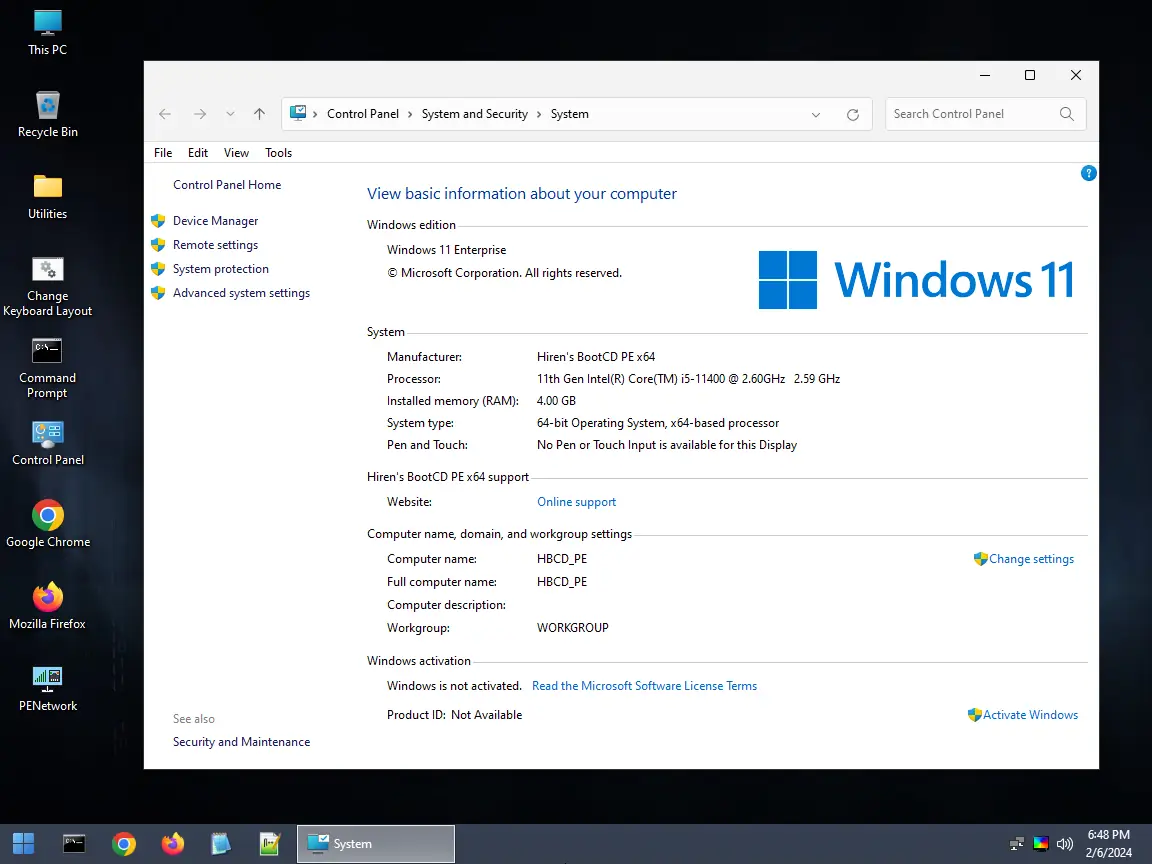Open Device Manager link
Image resolution: width=1152 pixels, height=864 pixels.
(215, 221)
